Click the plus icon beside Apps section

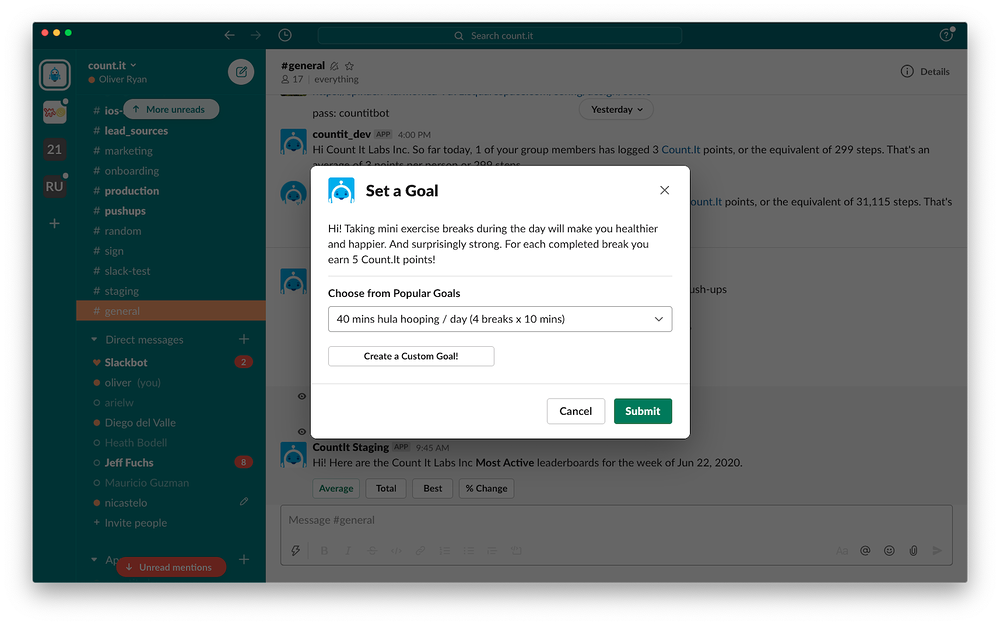(244, 559)
